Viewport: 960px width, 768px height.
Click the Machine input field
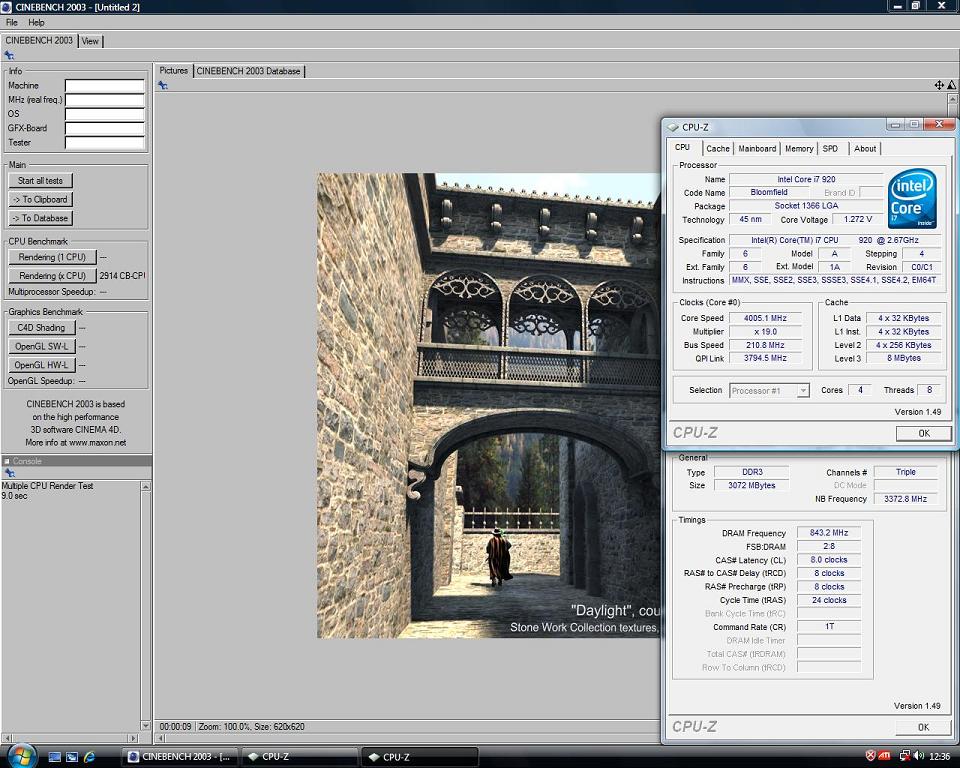click(105, 86)
